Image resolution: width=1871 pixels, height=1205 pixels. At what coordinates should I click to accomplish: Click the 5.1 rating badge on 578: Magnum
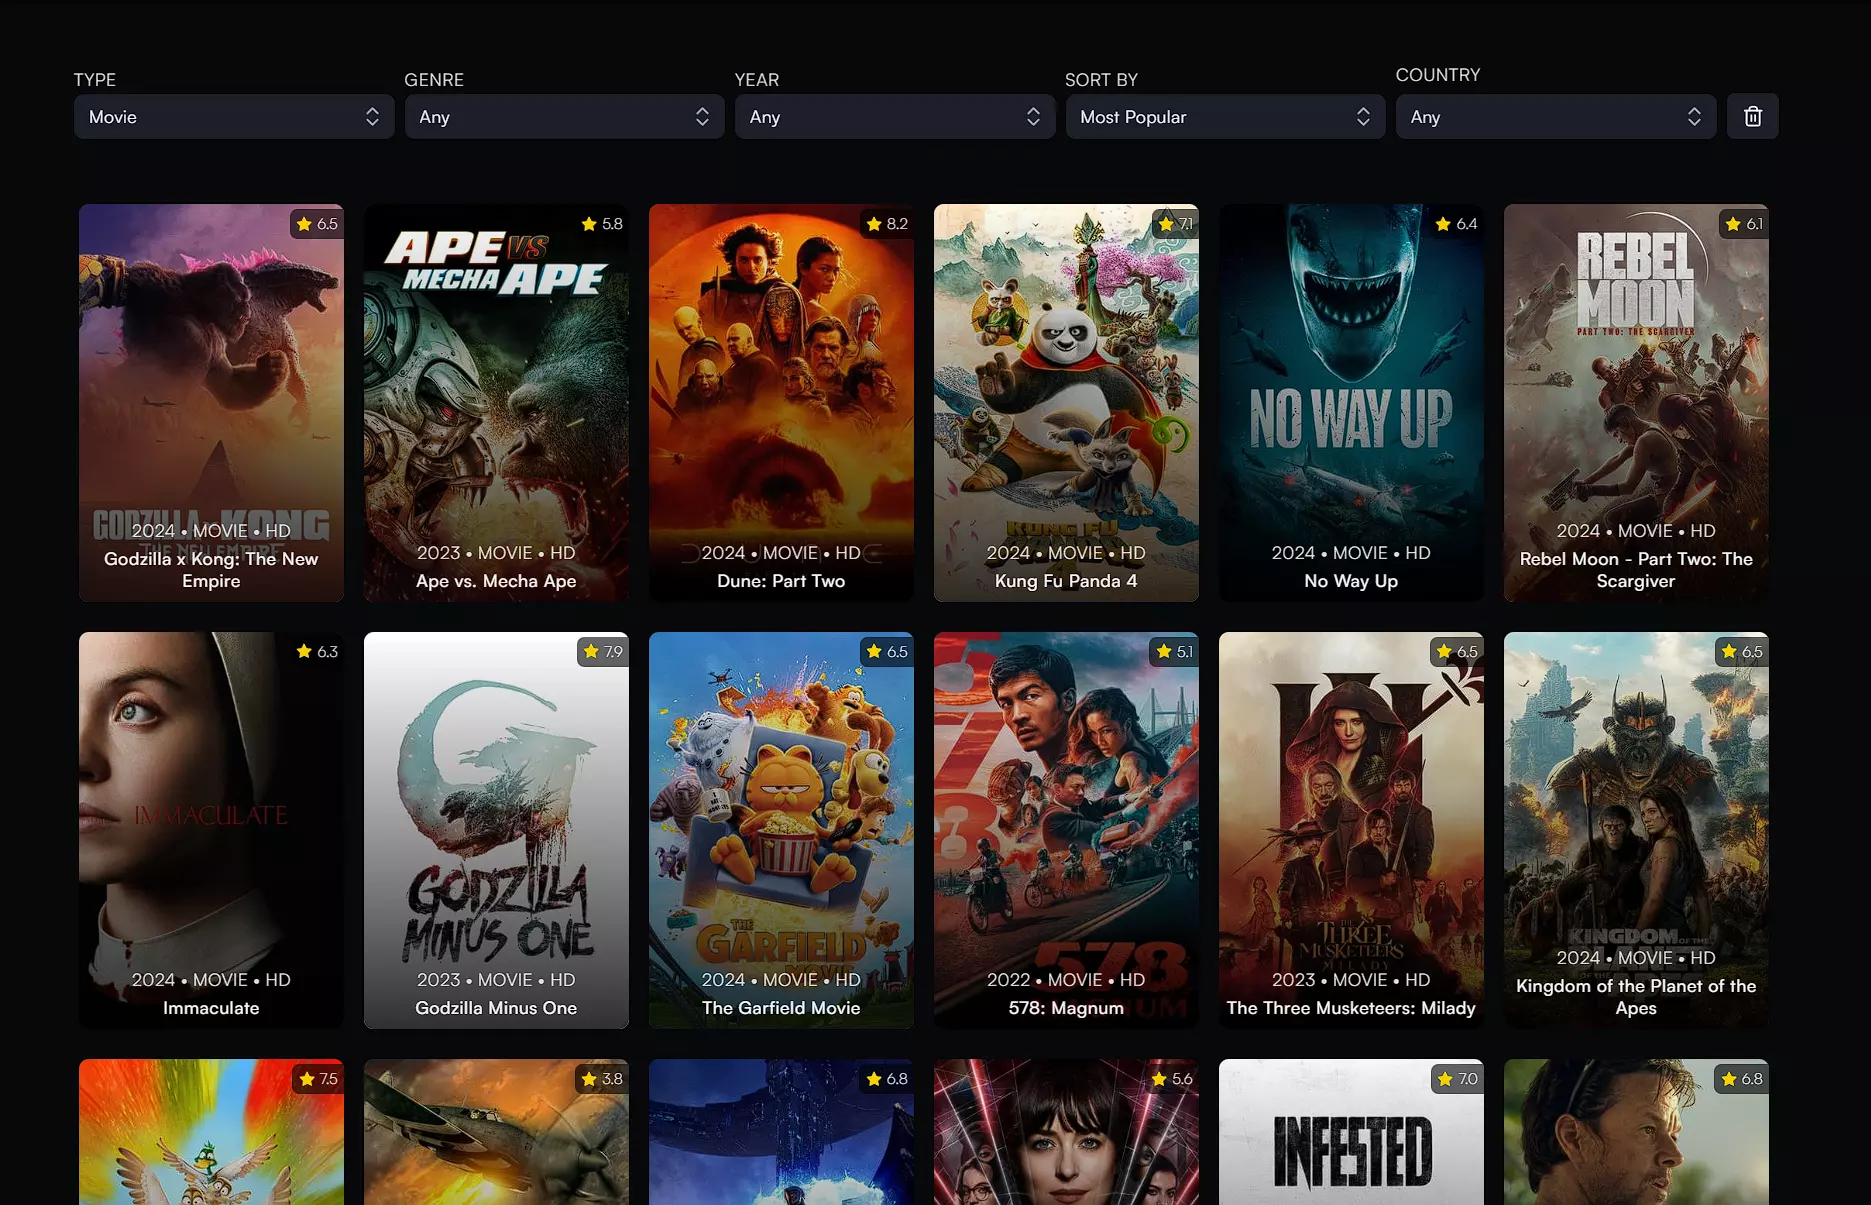pos(1173,652)
